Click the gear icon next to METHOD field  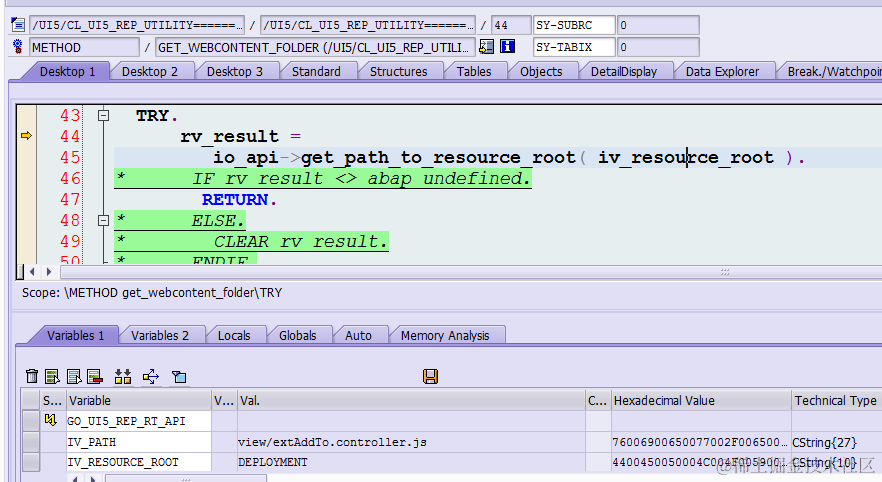click(18, 47)
